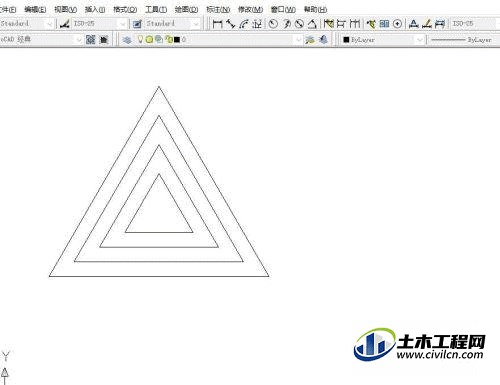Select the Center Mark tool
Screen dimensions: 500x385
click(397, 24)
